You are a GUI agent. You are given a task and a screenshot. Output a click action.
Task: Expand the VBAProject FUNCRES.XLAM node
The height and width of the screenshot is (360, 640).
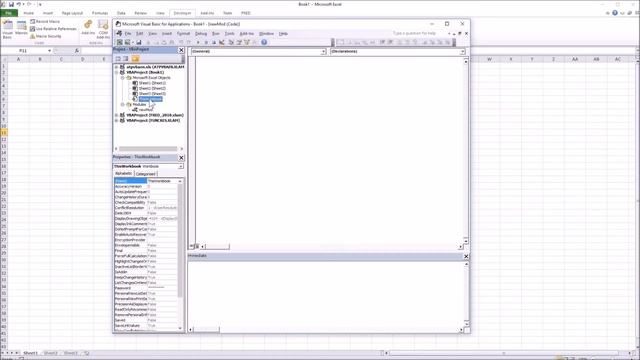point(116,120)
